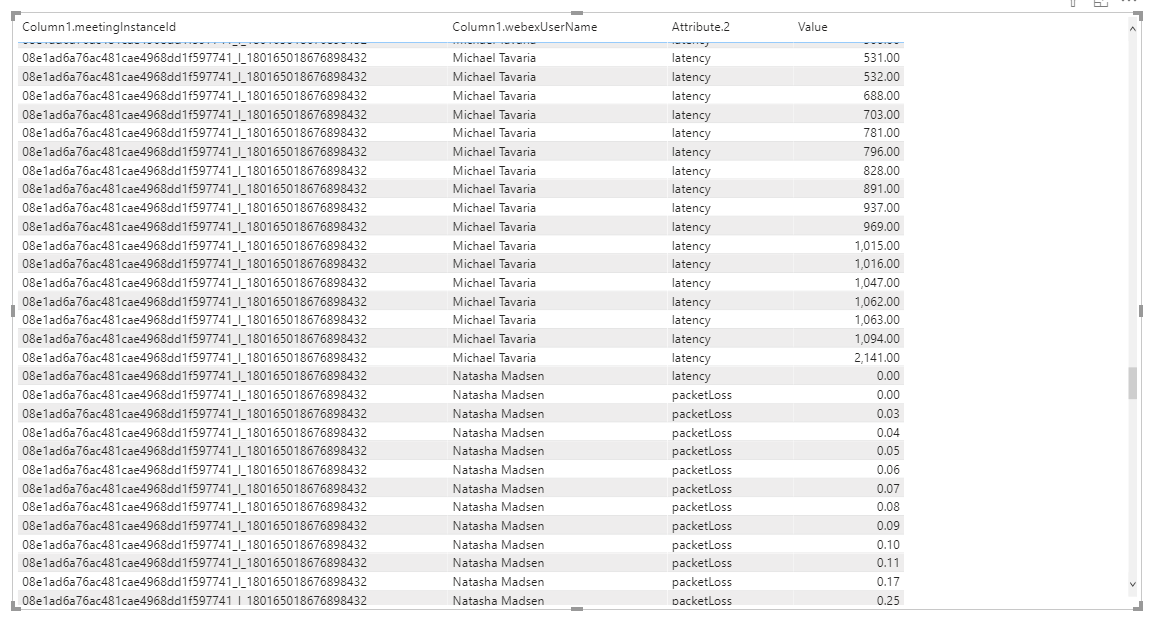The image size is (1150, 624).
Task: Click the table scrollbar up arrow
Action: tap(1132, 29)
